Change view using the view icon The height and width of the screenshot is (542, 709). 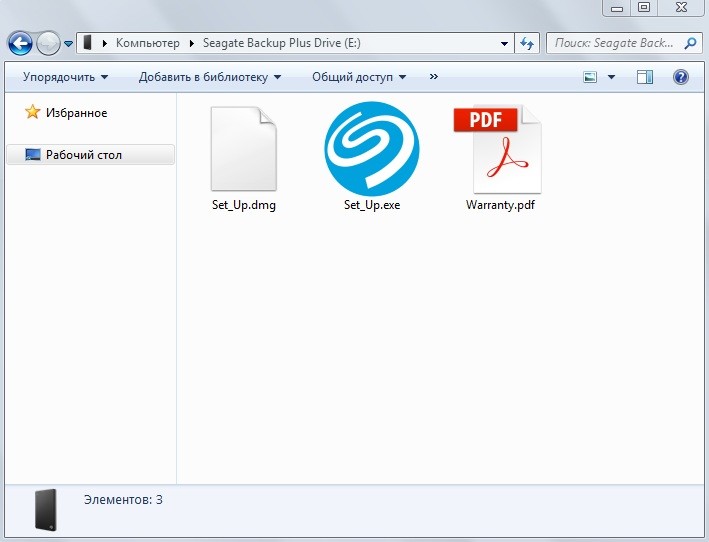[590, 77]
